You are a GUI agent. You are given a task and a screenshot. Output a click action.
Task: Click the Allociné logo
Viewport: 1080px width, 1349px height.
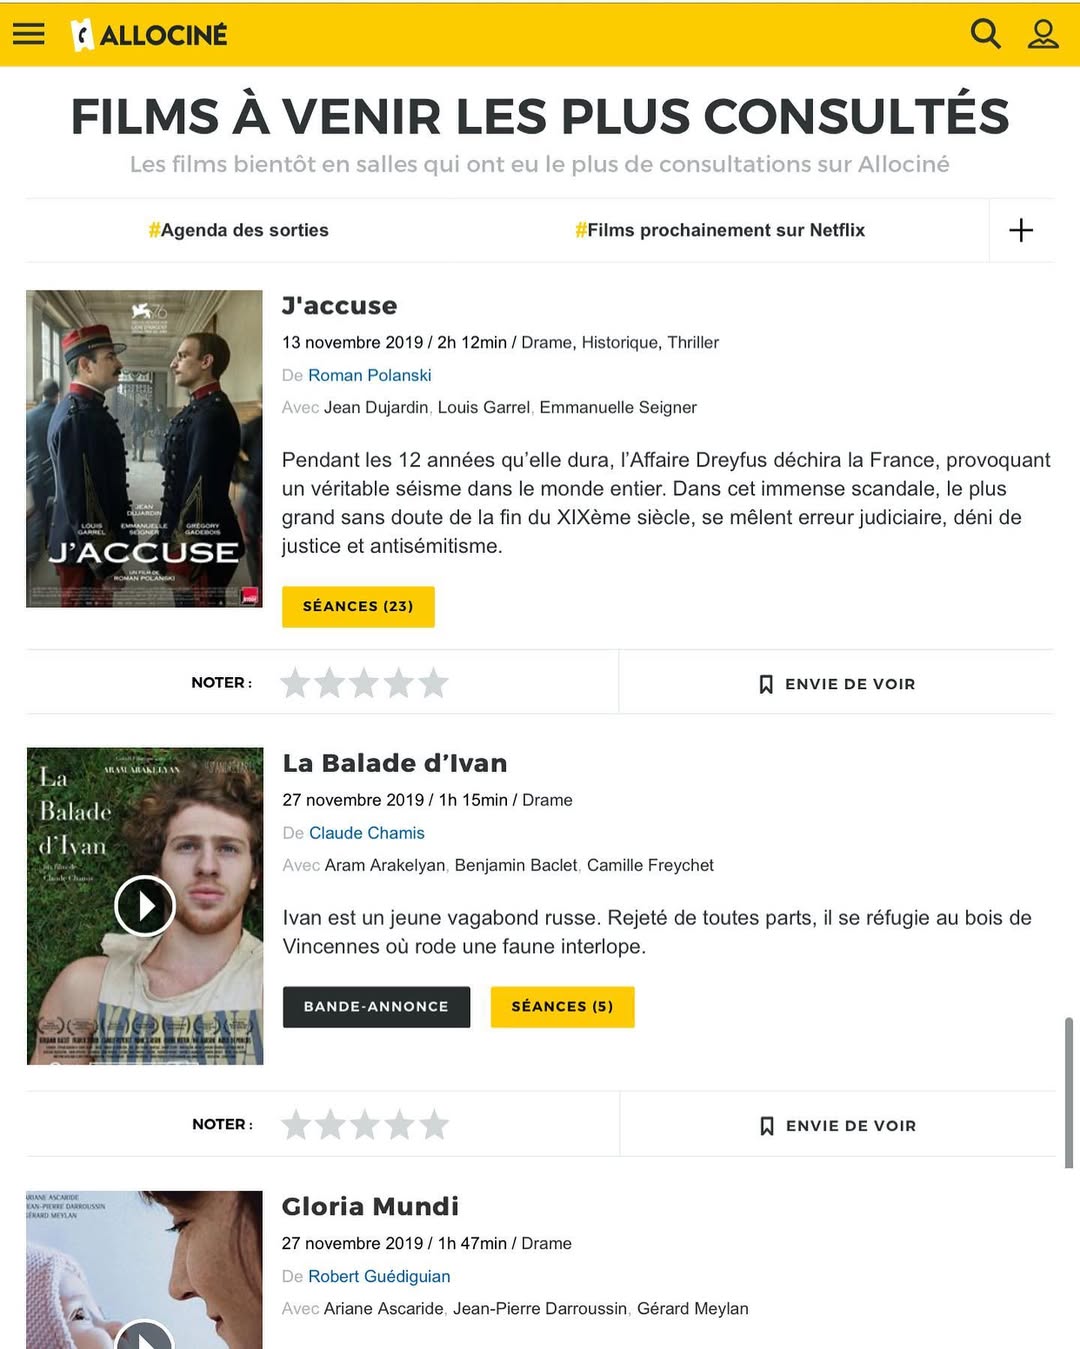[x=150, y=35]
